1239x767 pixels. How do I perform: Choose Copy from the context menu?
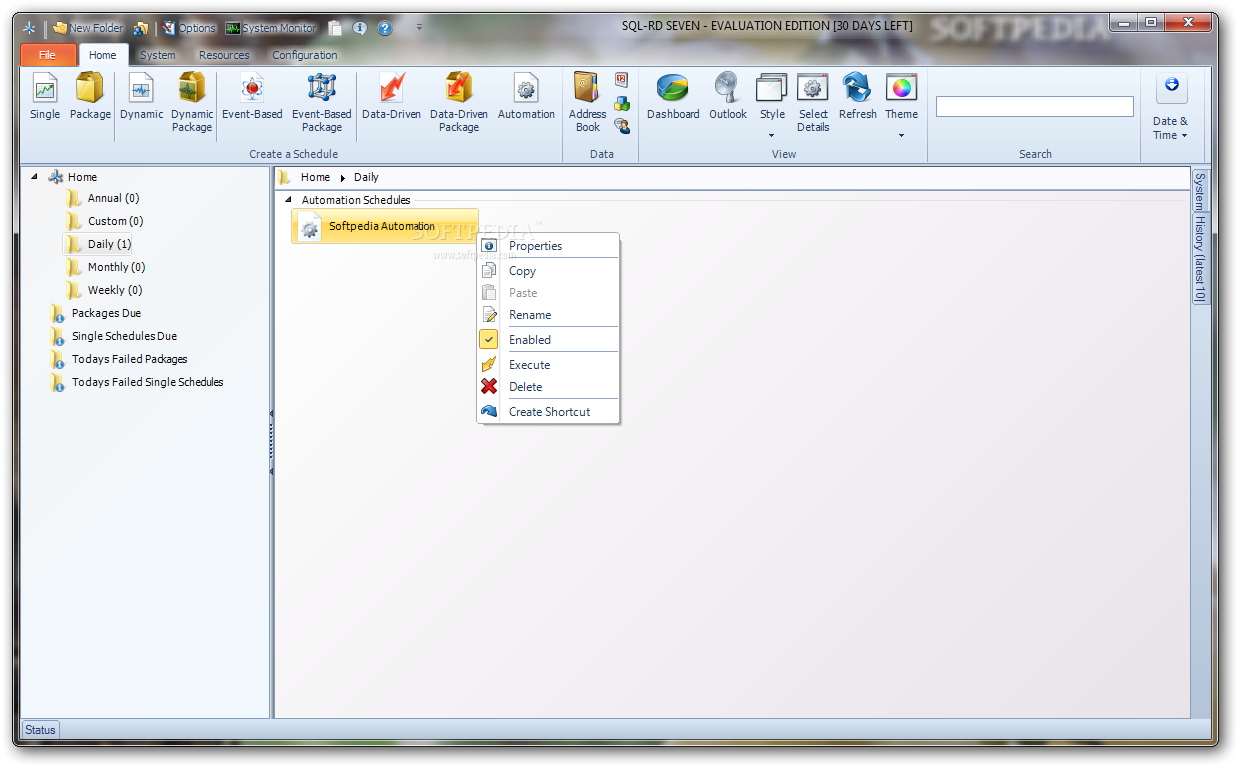548,271
